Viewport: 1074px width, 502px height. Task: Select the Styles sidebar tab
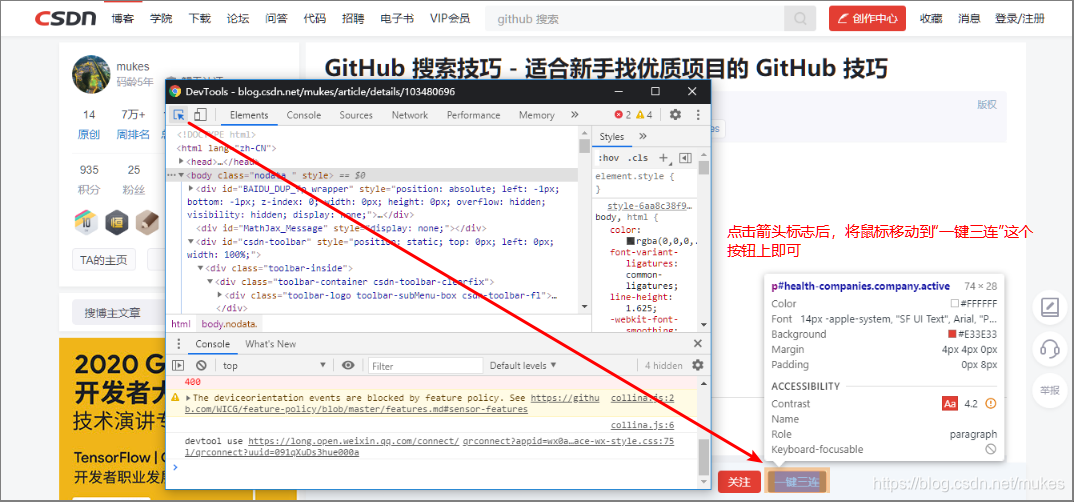612,136
